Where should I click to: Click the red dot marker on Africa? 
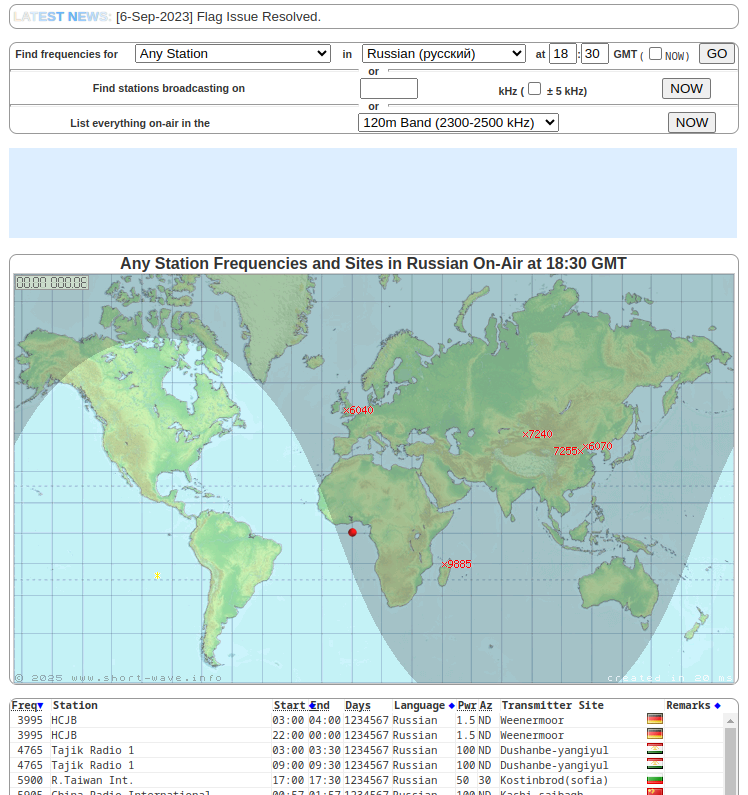point(352,532)
